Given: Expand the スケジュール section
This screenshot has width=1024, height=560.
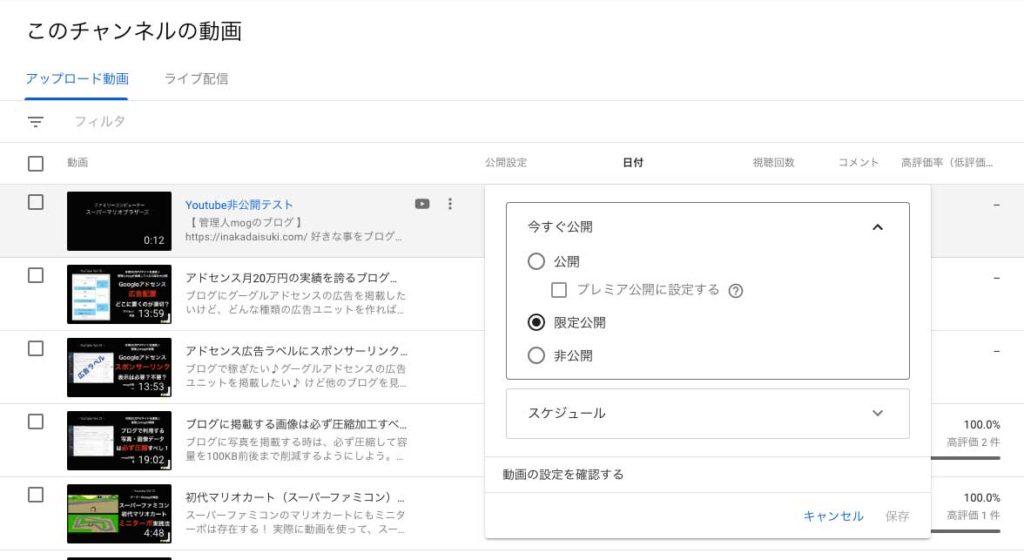Looking at the screenshot, I should [877, 413].
